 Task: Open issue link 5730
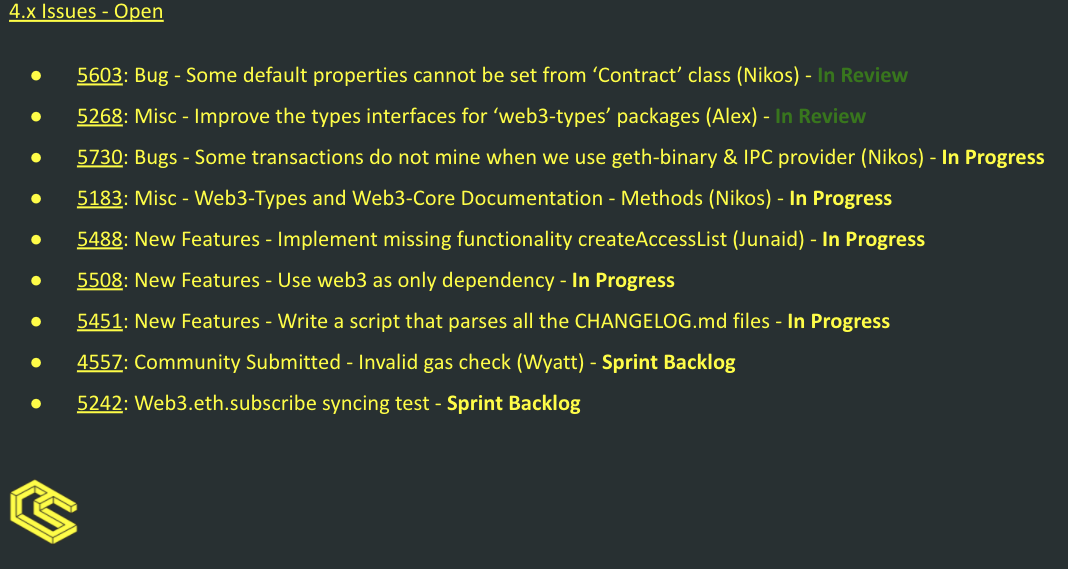pyautogui.click(x=99, y=157)
